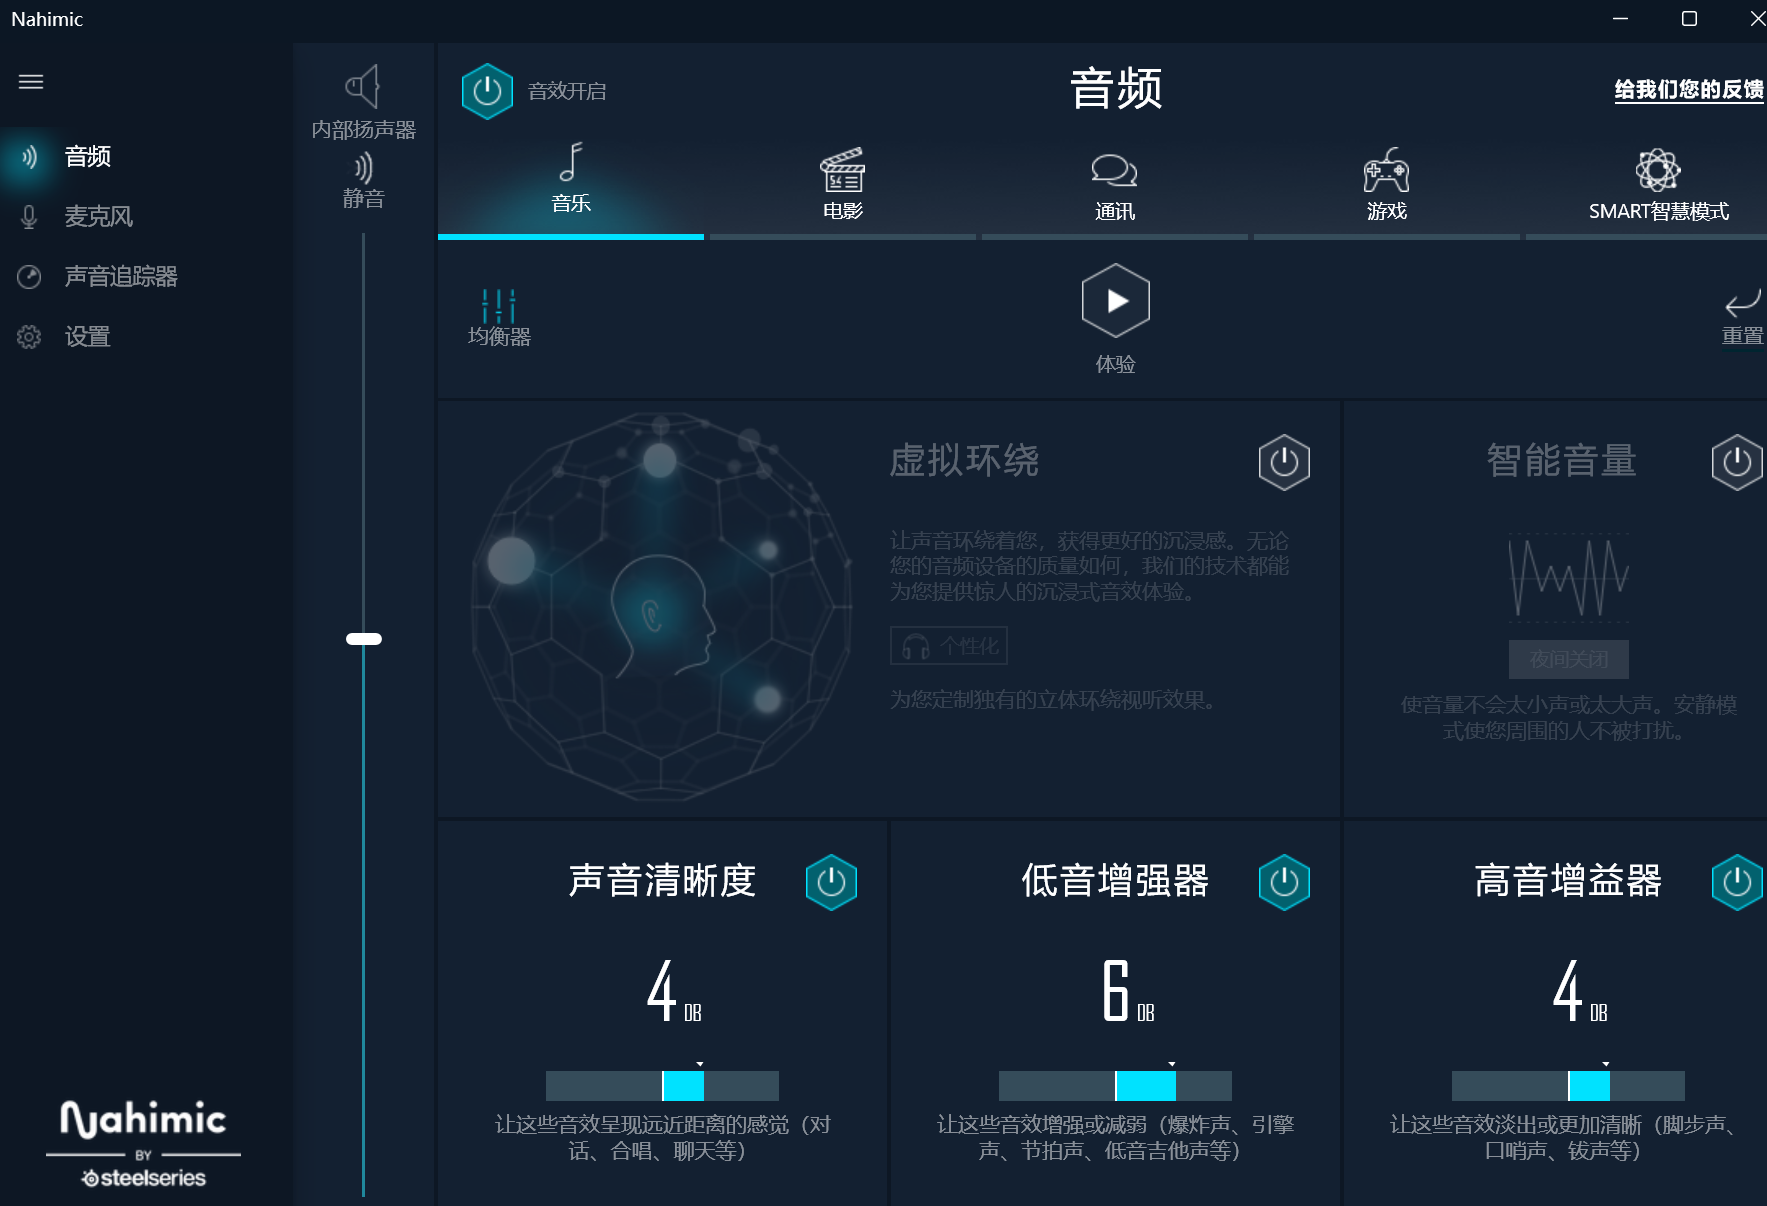Select the 麦克风 (microphone) sidebar section
Screen dimensions: 1767x1206
tap(97, 217)
